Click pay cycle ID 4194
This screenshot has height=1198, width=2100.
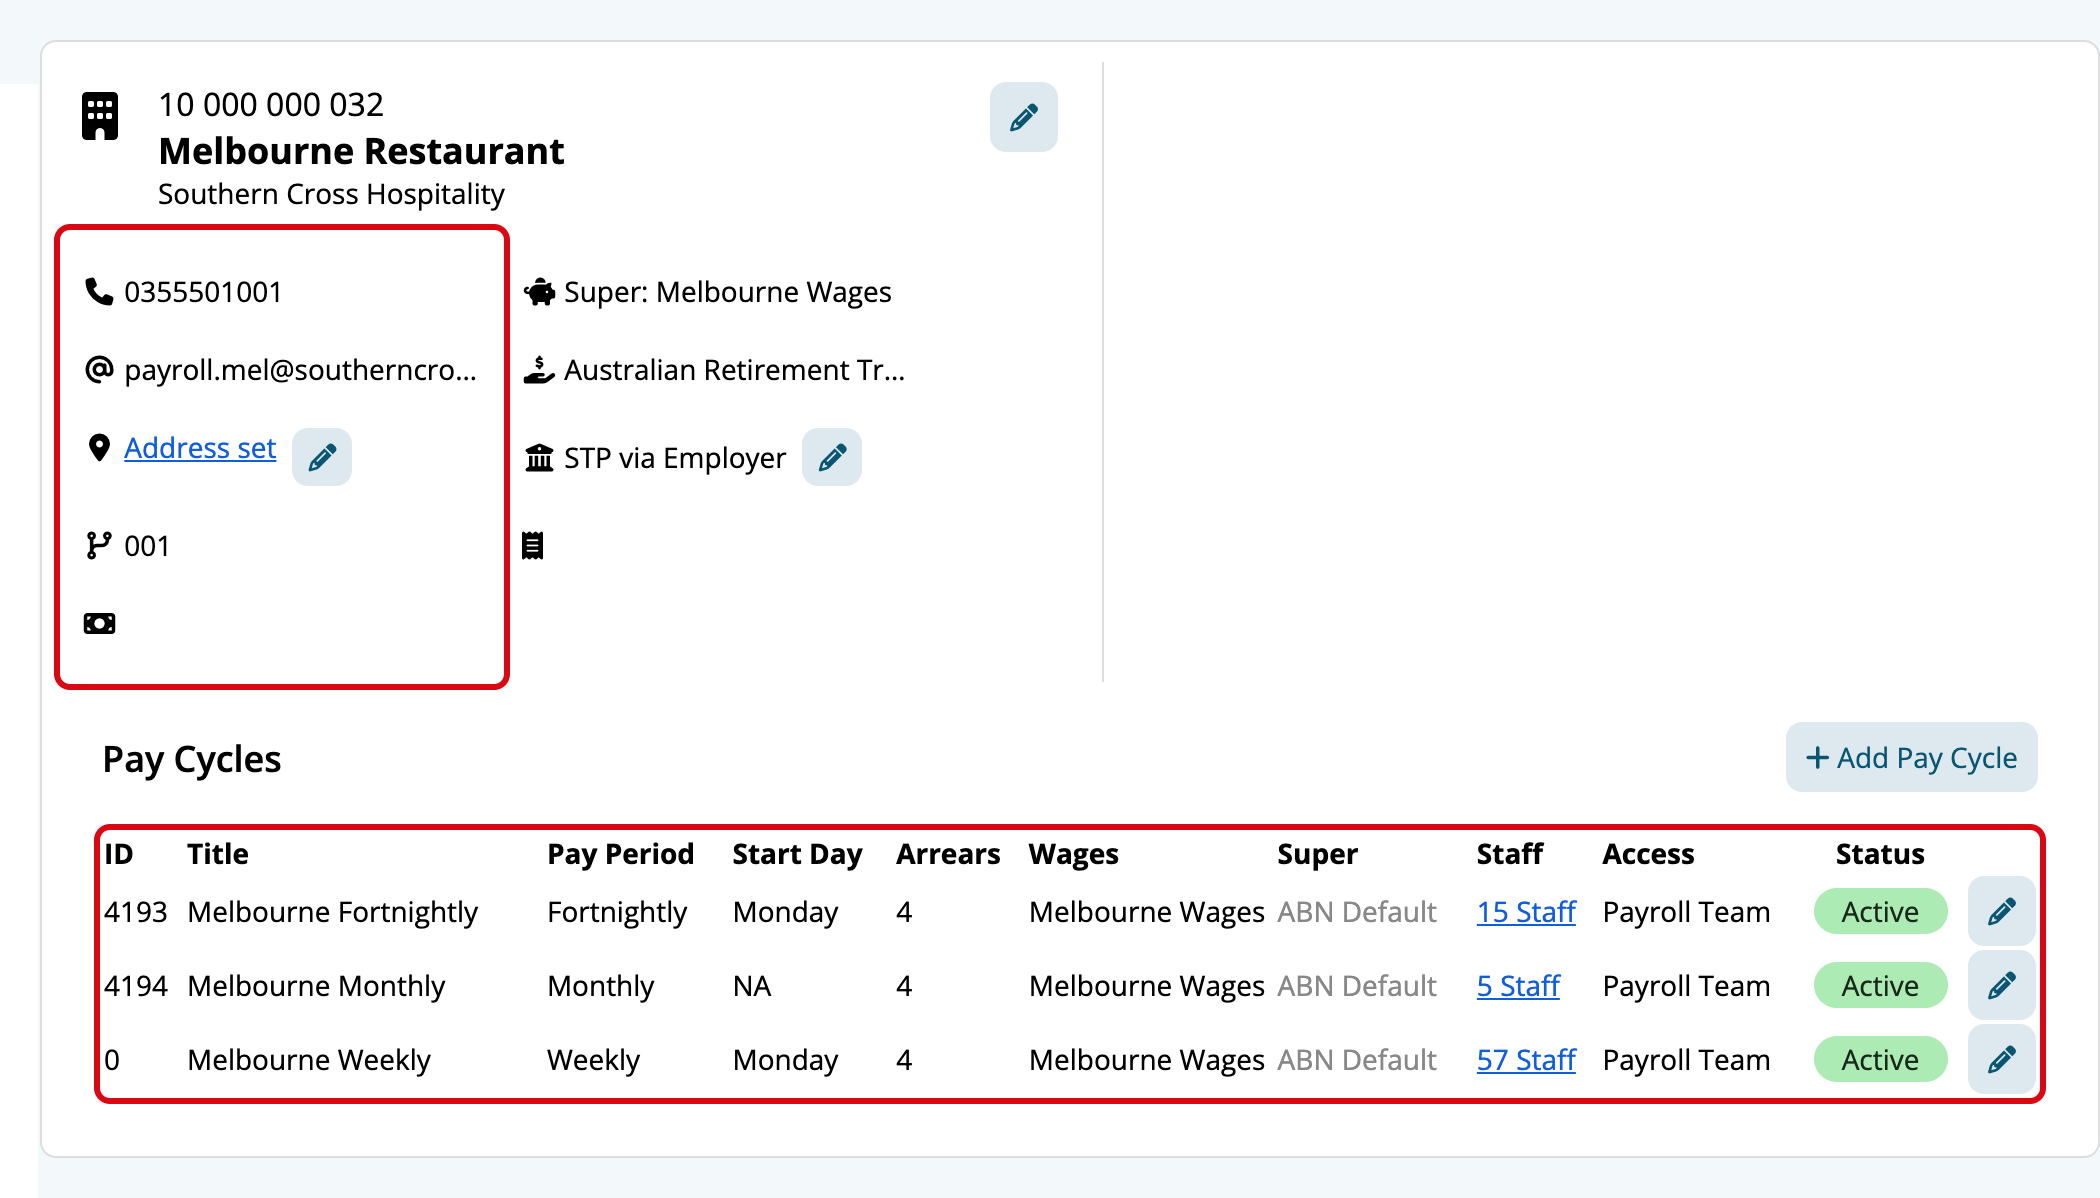pos(136,986)
